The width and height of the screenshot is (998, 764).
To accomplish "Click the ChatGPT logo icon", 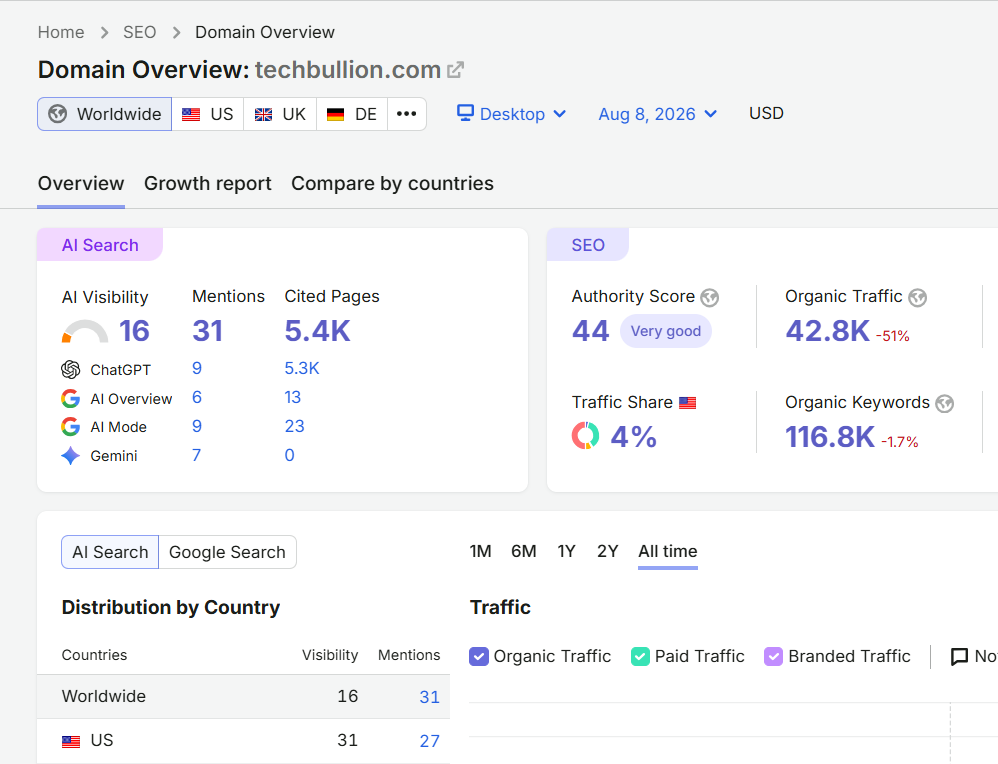I will pyautogui.click(x=71, y=369).
